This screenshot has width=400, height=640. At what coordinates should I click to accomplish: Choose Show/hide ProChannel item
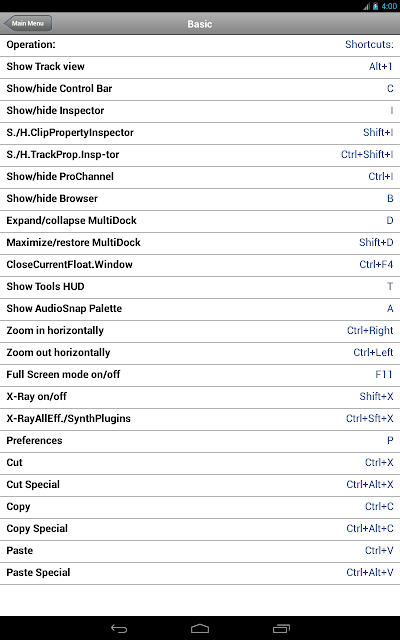[x=200, y=177]
